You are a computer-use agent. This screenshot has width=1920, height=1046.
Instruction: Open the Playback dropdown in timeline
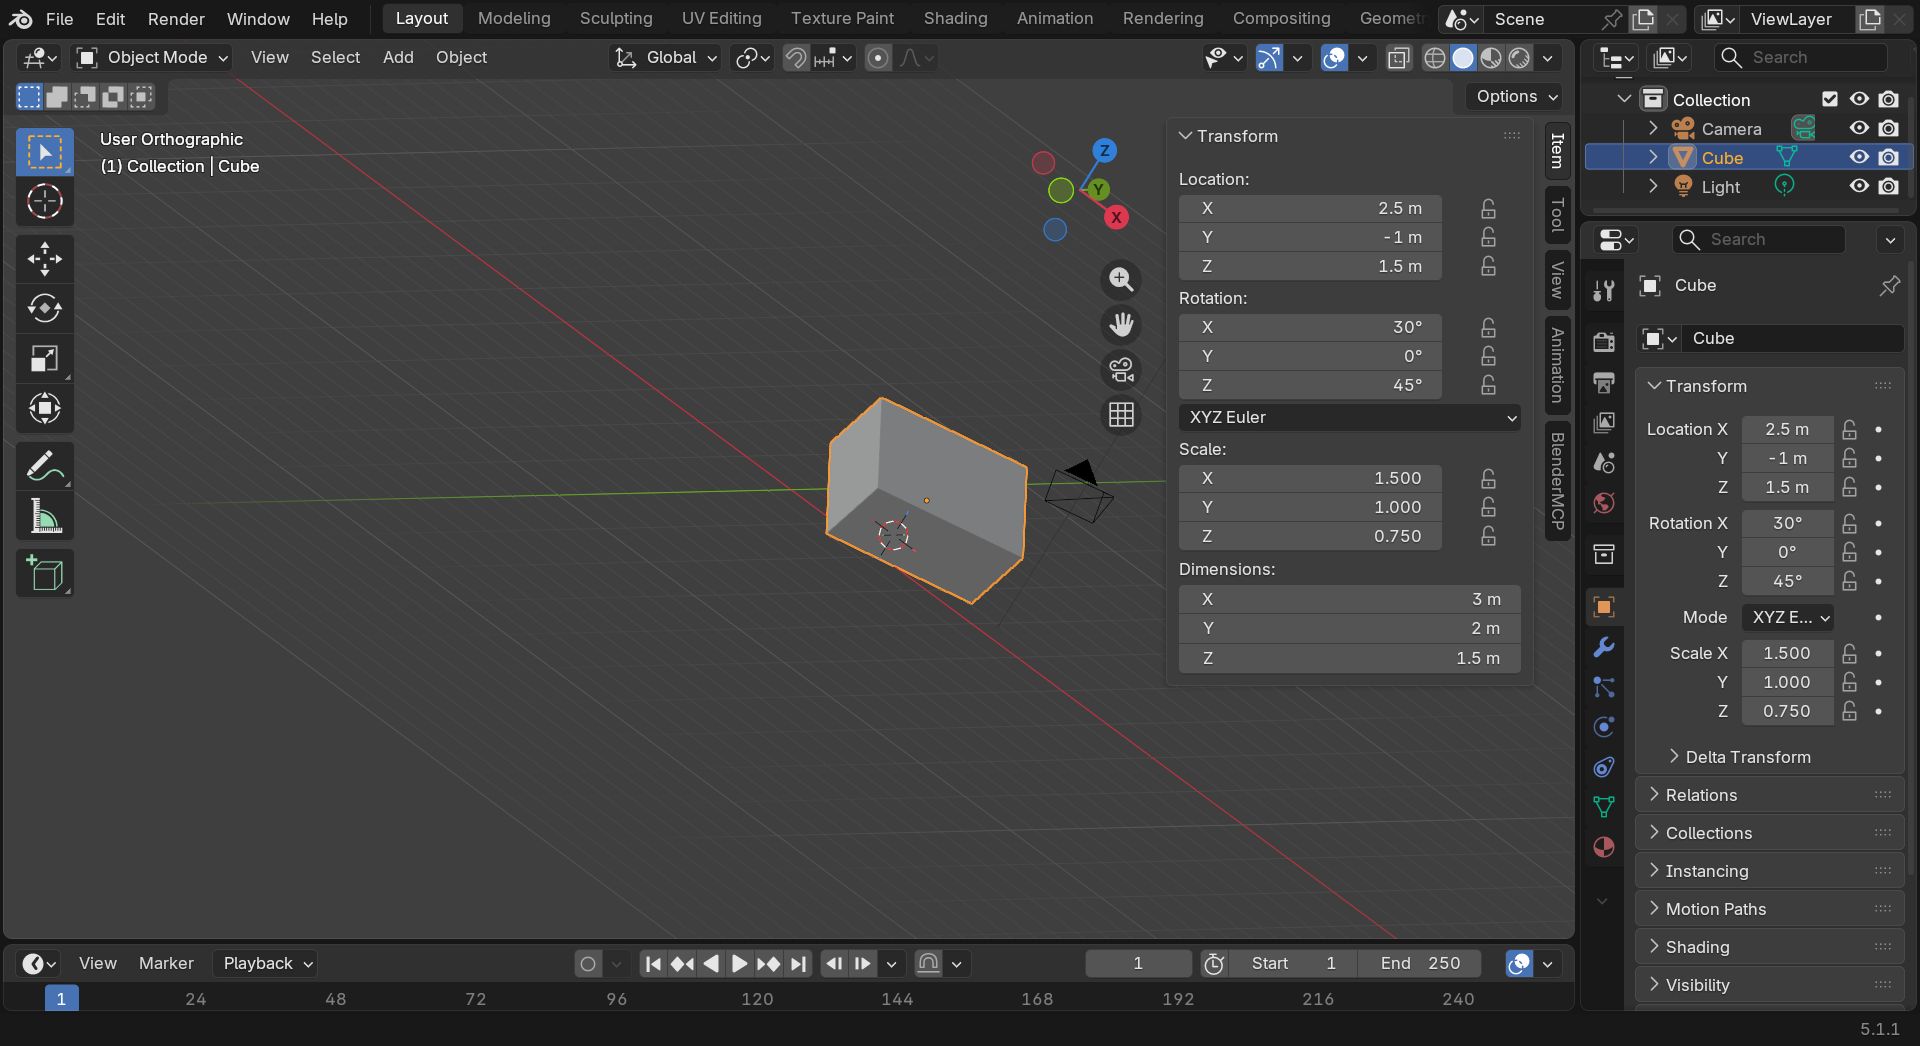coord(267,963)
